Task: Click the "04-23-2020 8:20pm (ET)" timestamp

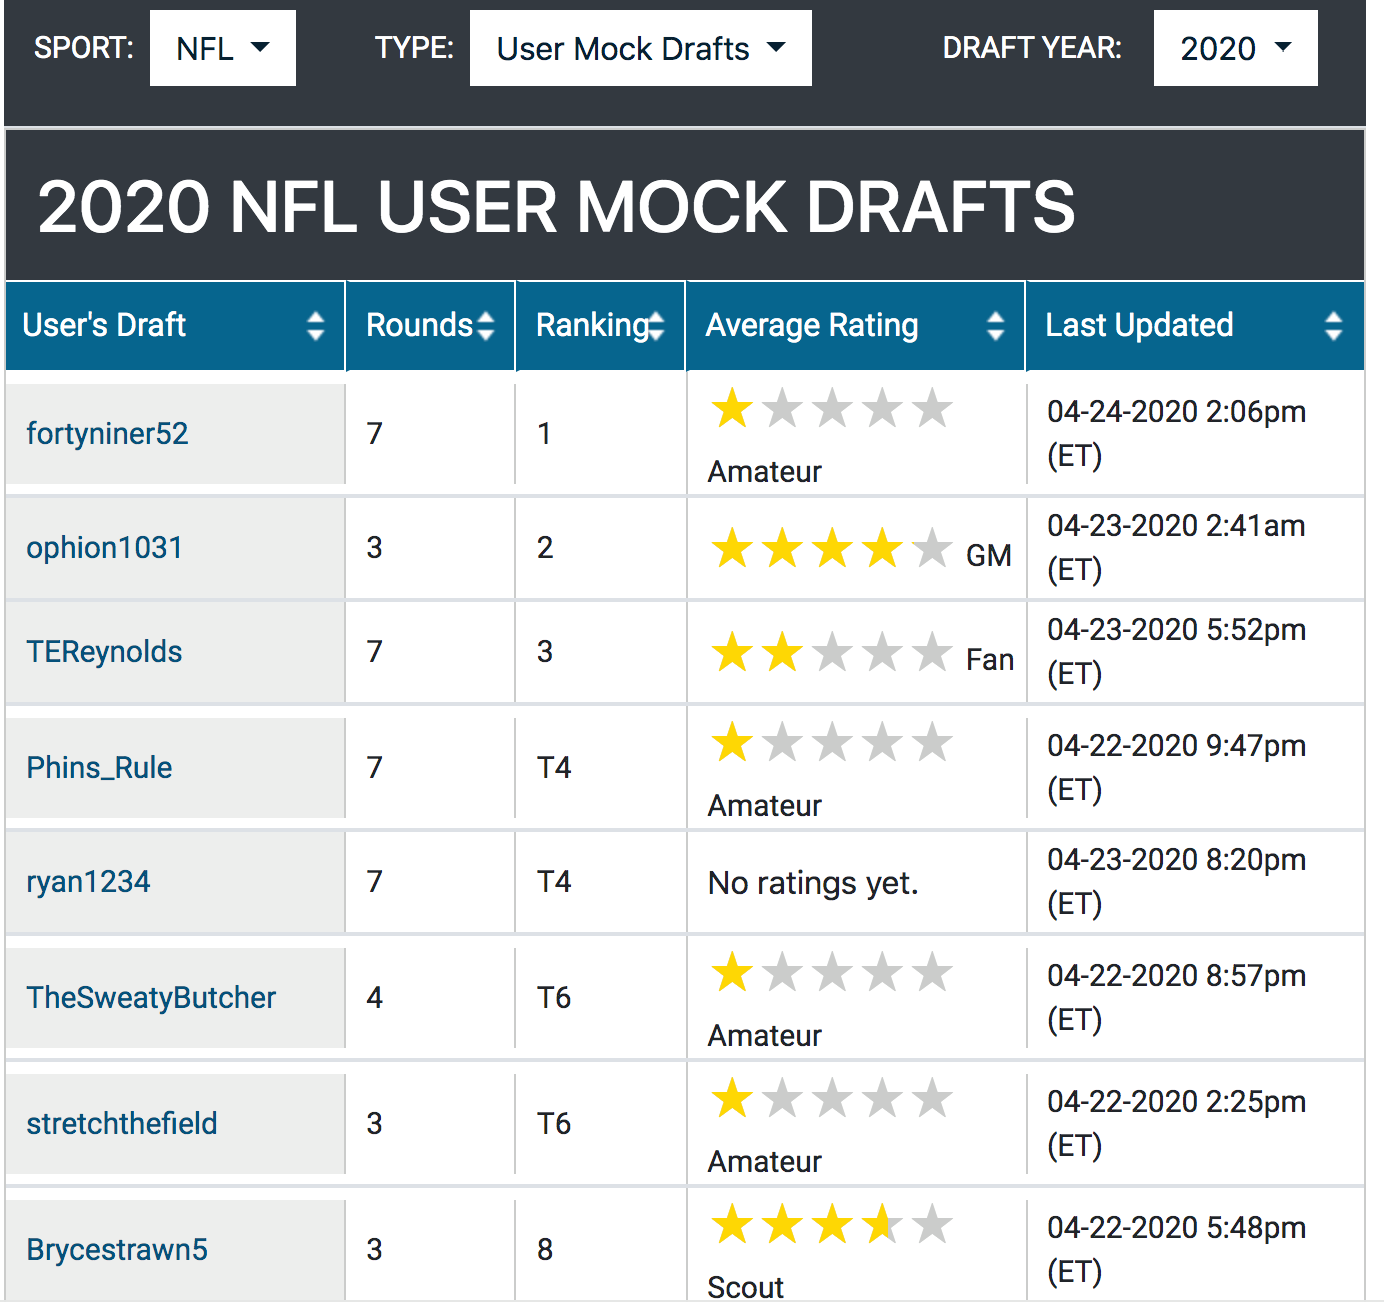Action: 1177,881
